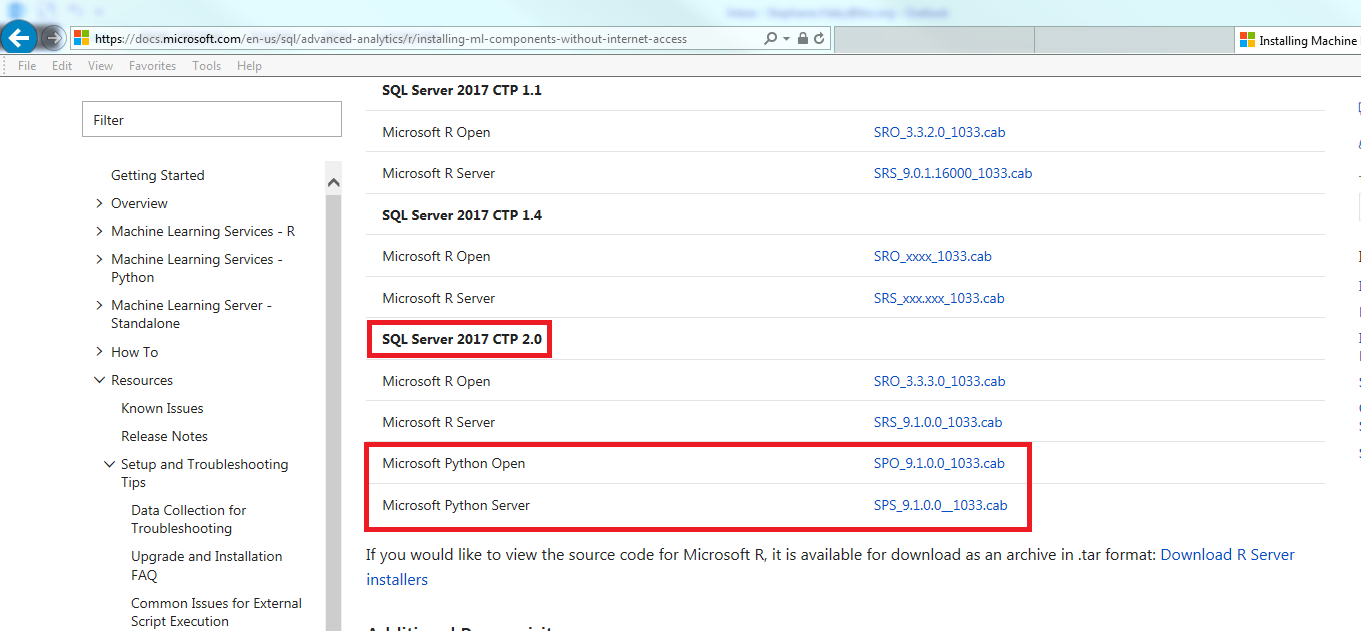Open Common Issues for External Script Execution
This screenshot has width=1361, height=631.
(x=216, y=612)
